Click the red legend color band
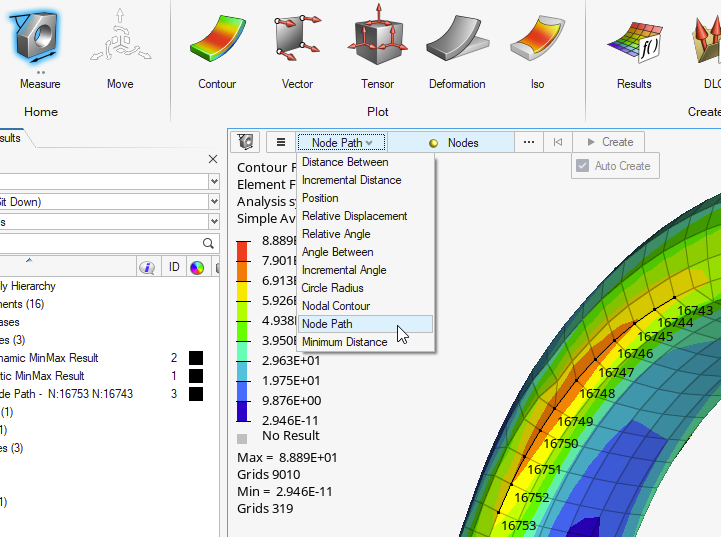721x537 pixels. 242,251
